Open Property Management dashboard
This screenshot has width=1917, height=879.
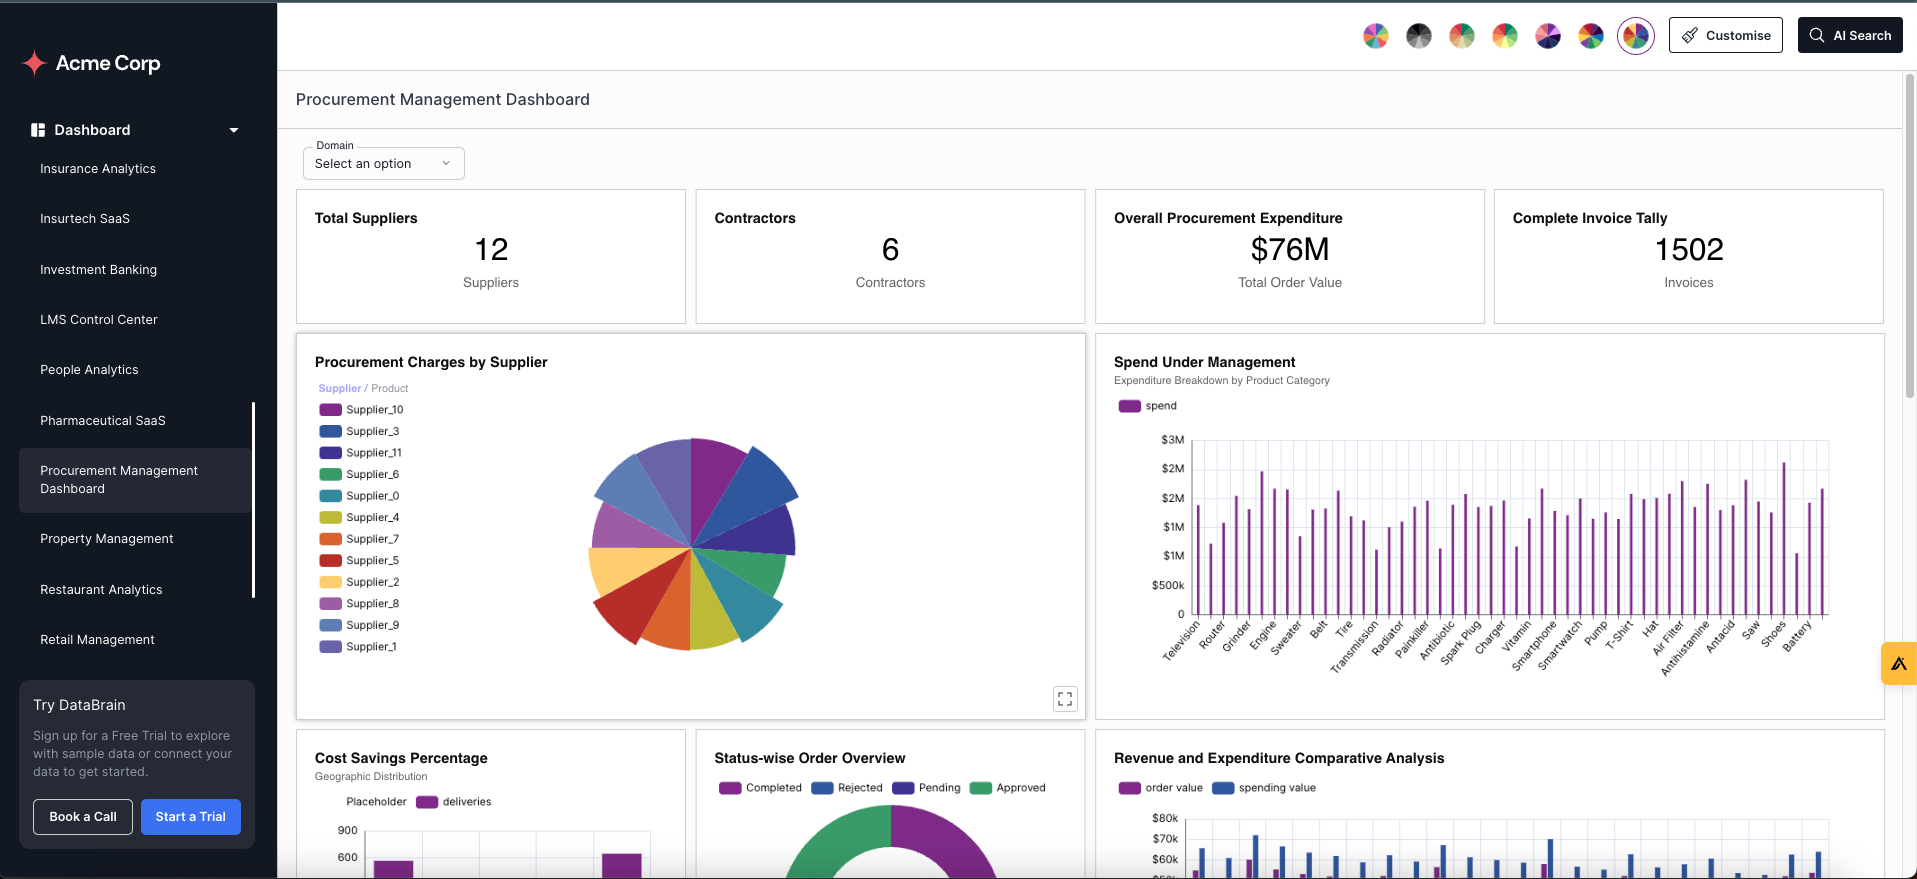107,539
